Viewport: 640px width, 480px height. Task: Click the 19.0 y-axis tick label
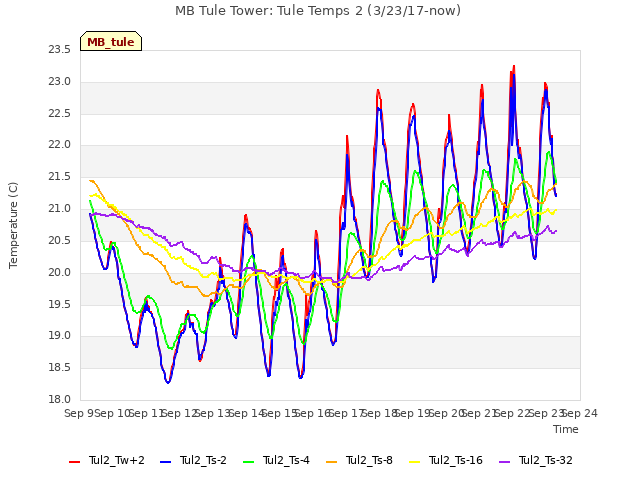click(60, 336)
